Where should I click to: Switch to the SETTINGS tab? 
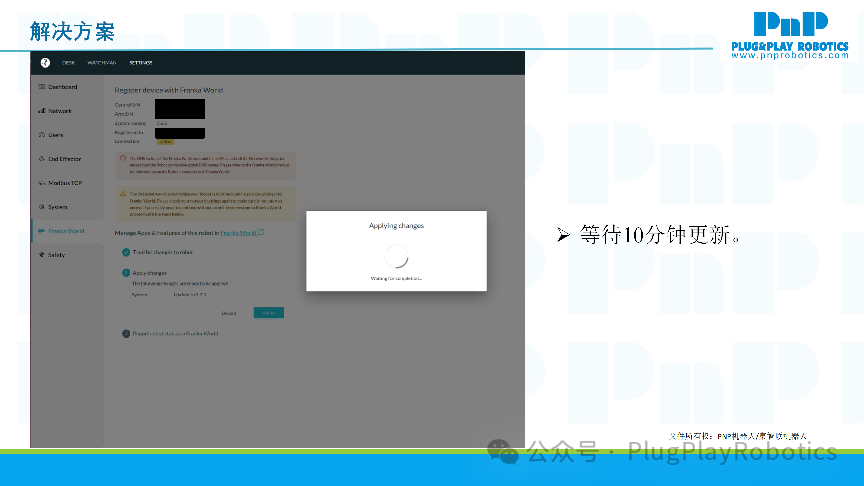point(141,63)
